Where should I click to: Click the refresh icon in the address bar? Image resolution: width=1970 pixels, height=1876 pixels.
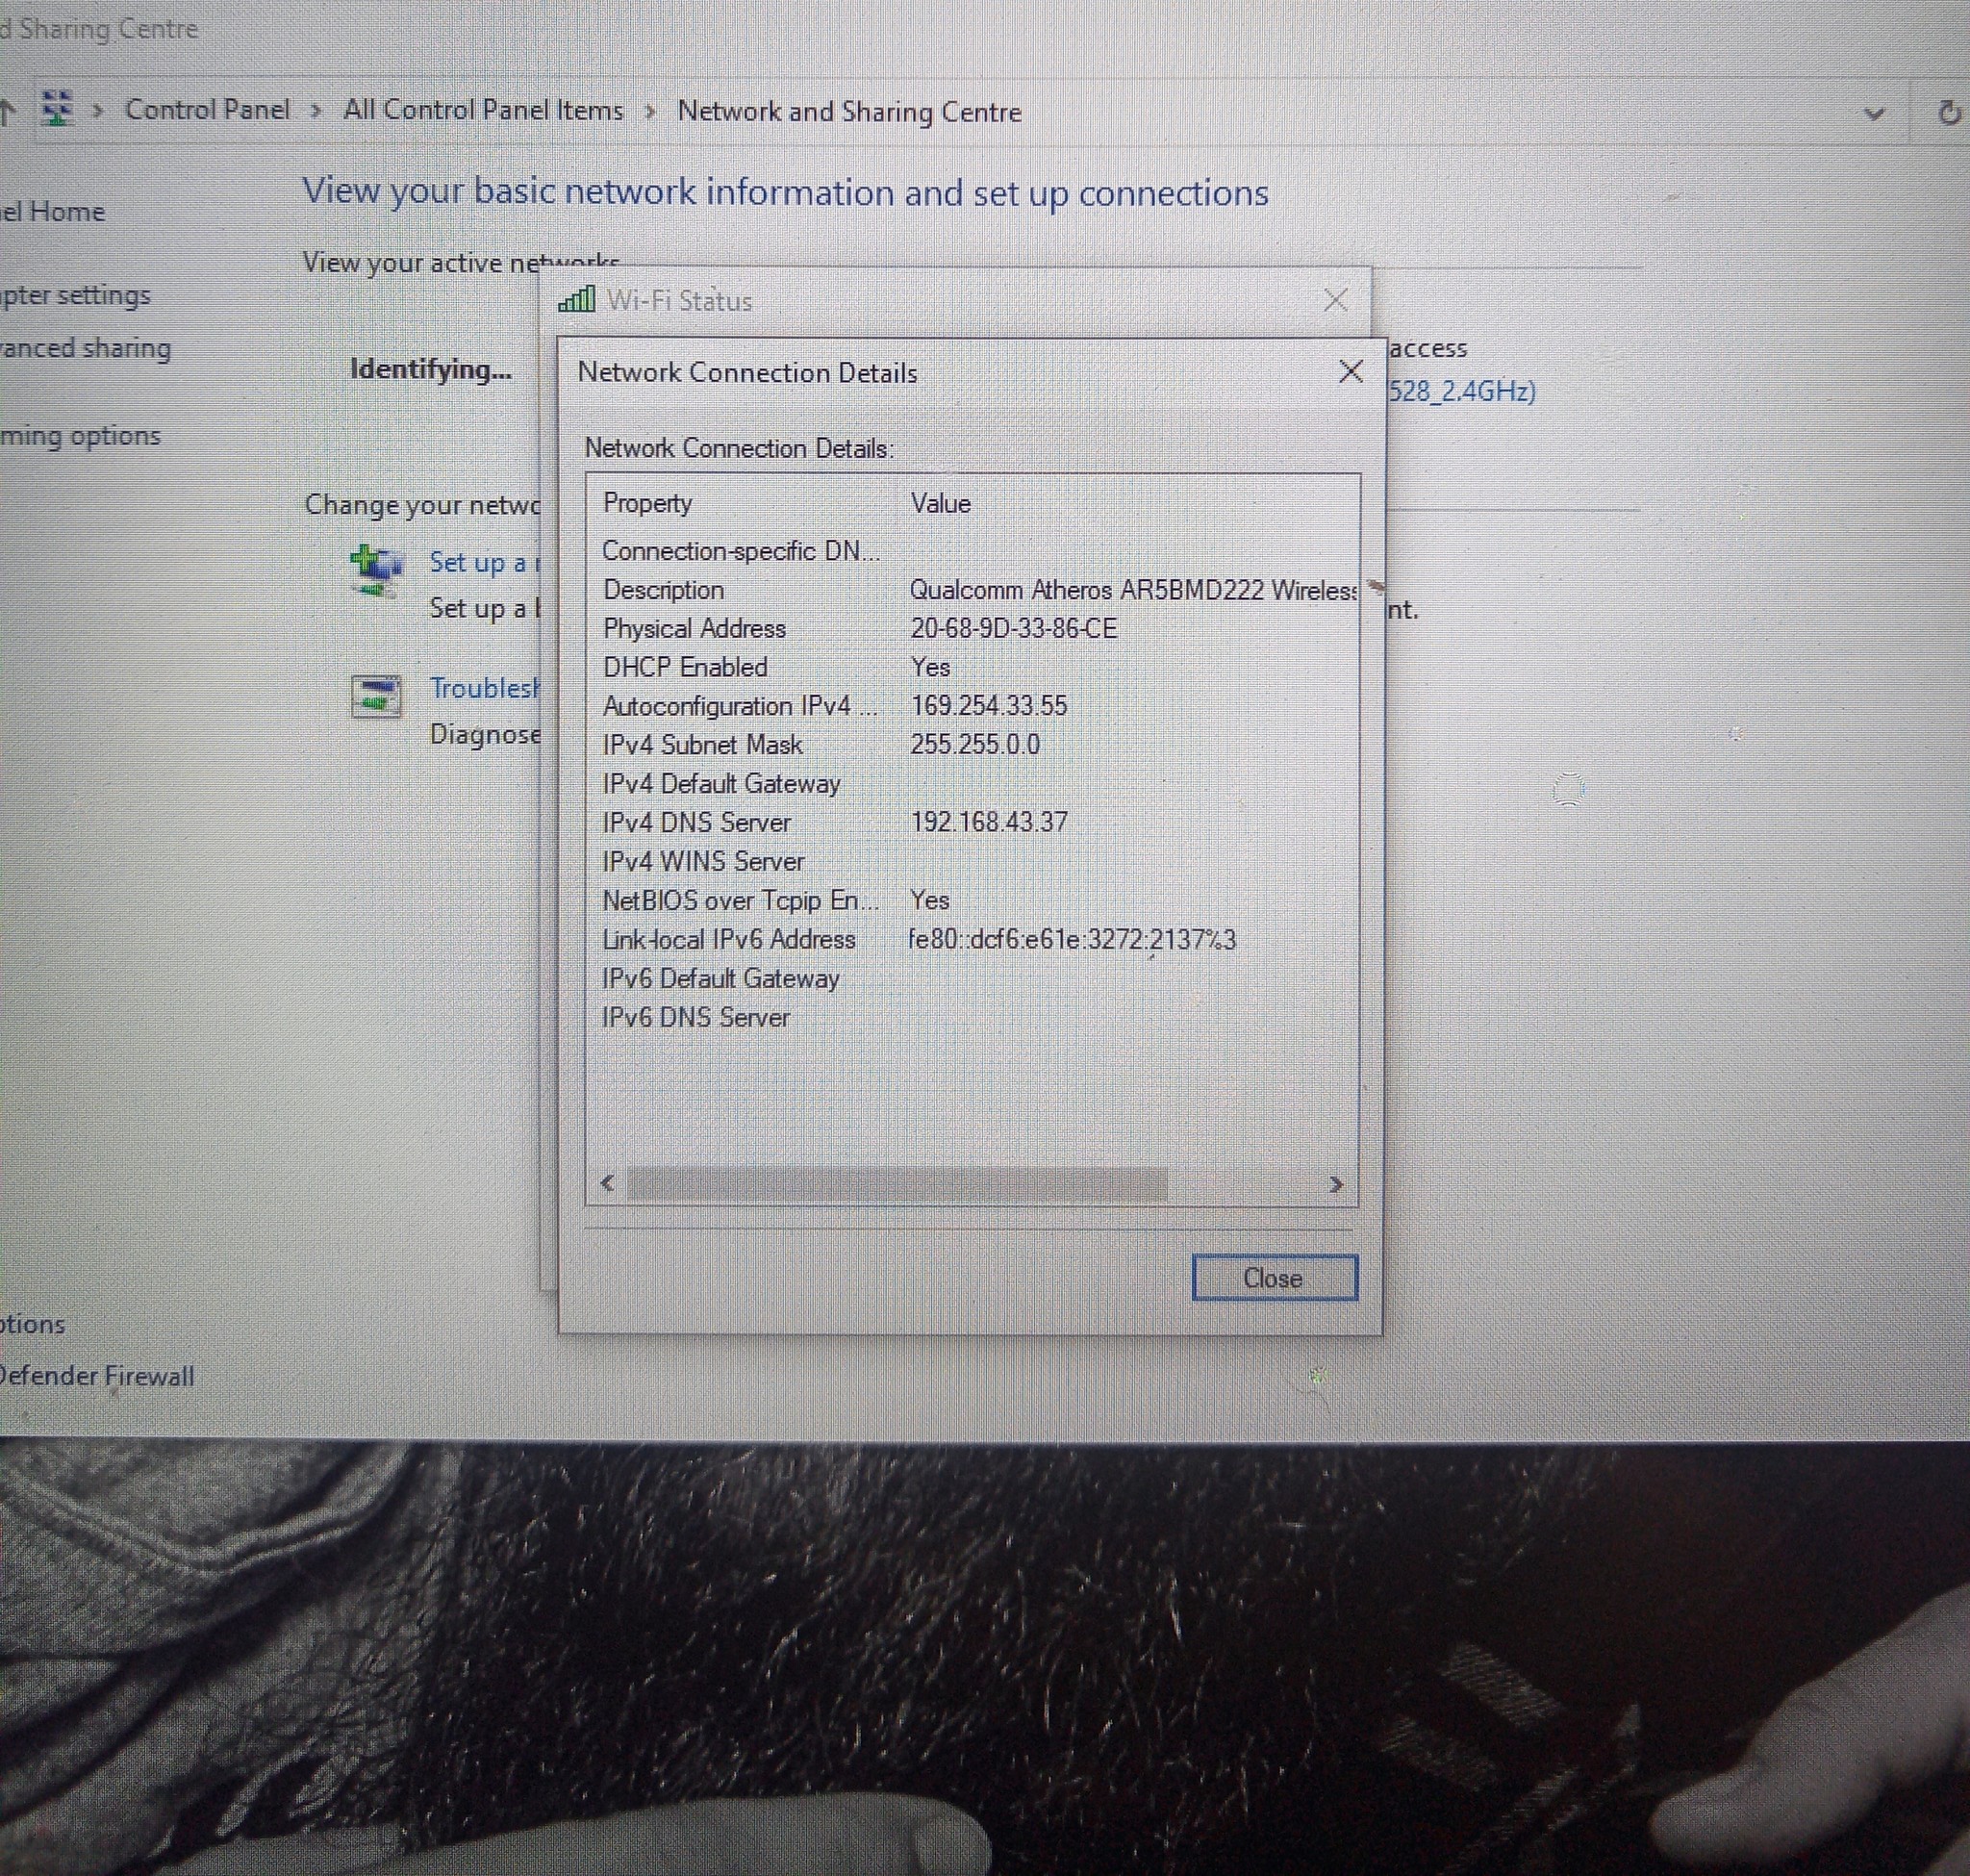tap(1949, 112)
